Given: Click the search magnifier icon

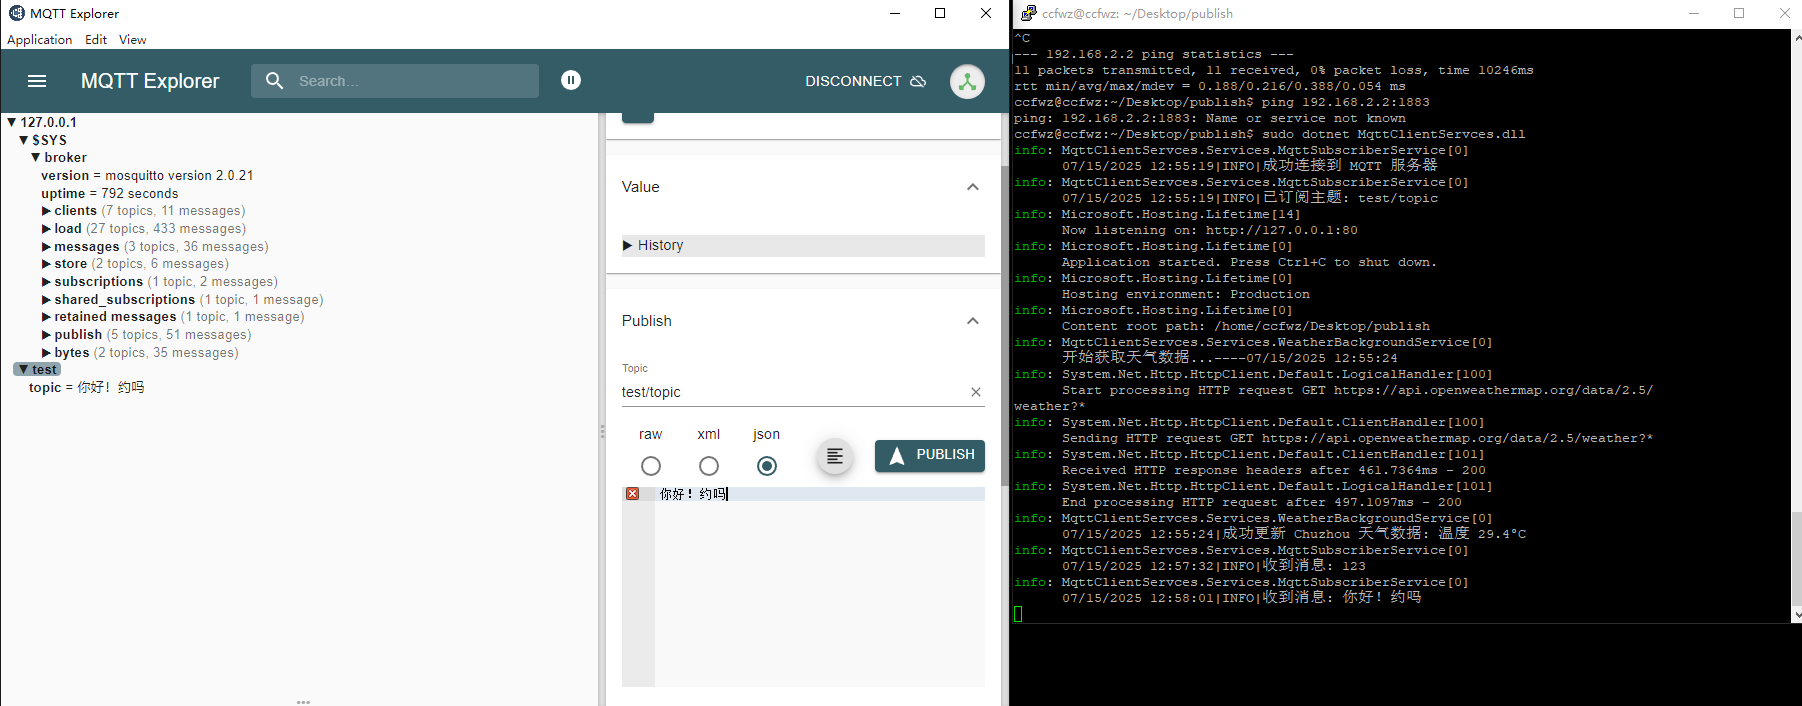Looking at the screenshot, I should pyautogui.click(x=275, y=80).
